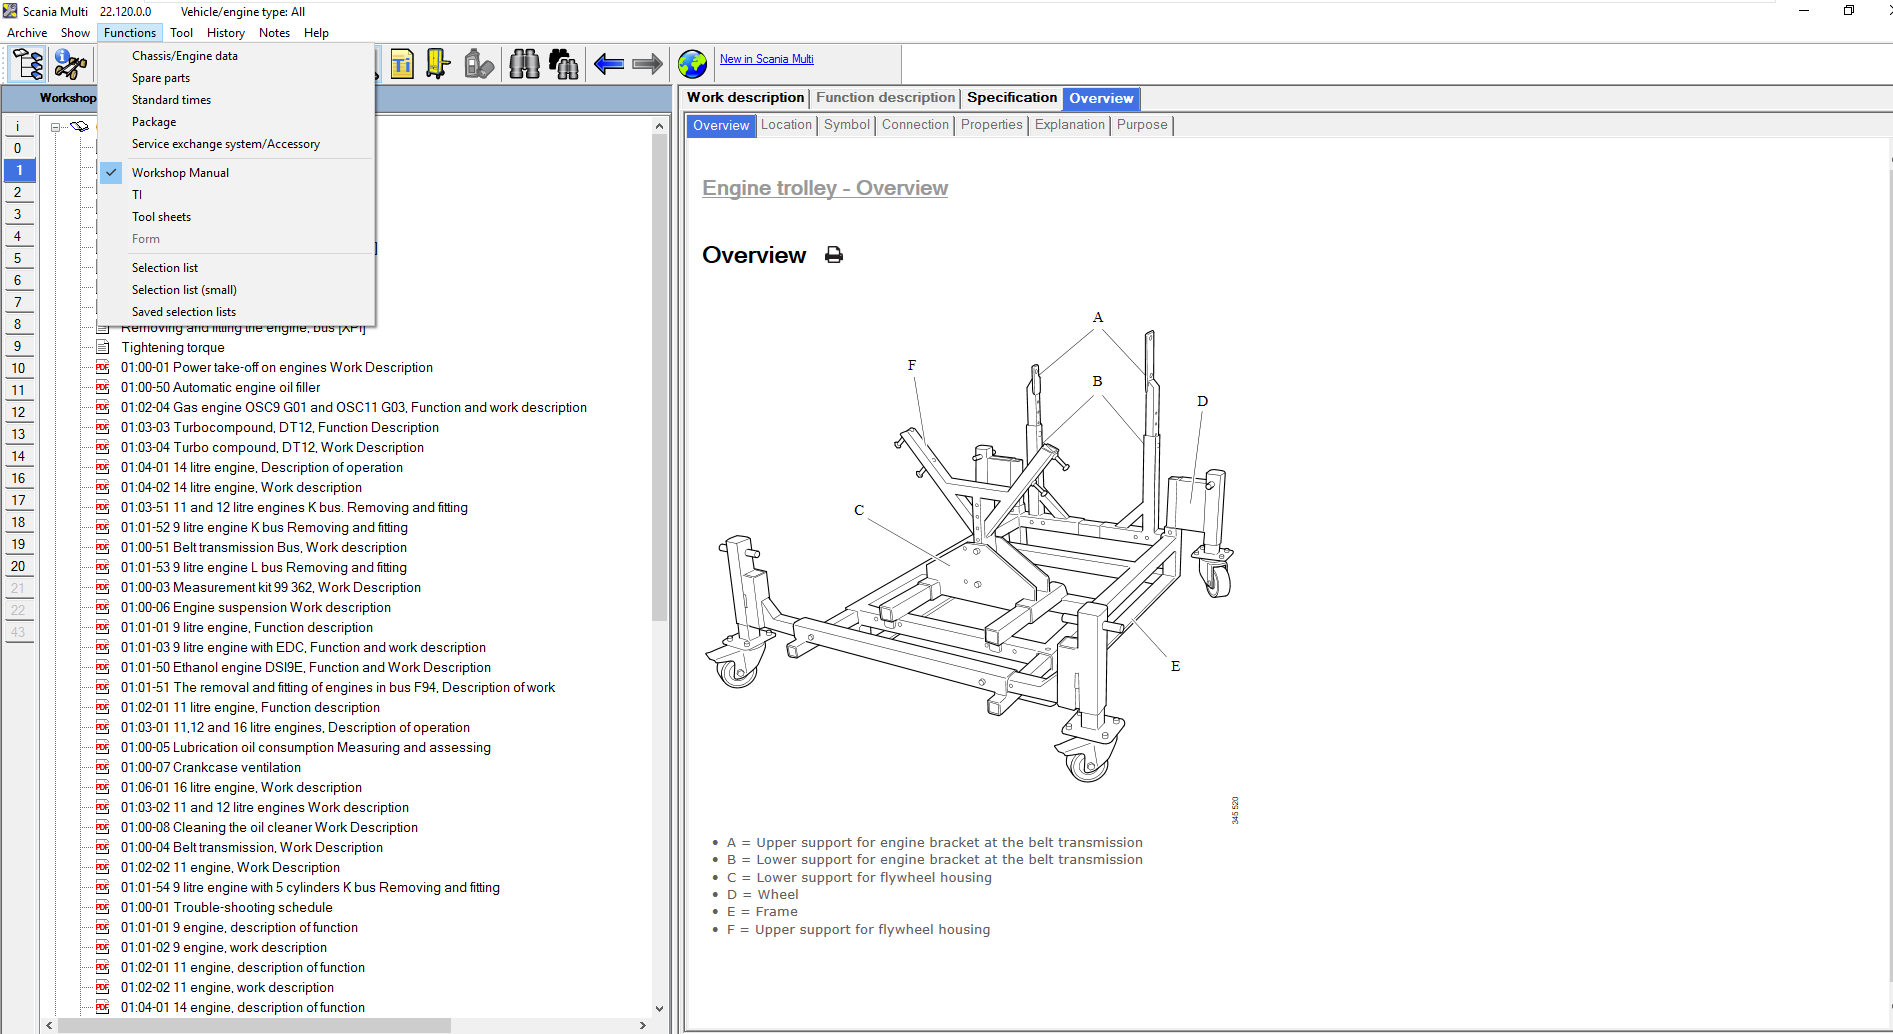
Task: Go forward with the grey right arrow
Action: [x=648, y=65]
